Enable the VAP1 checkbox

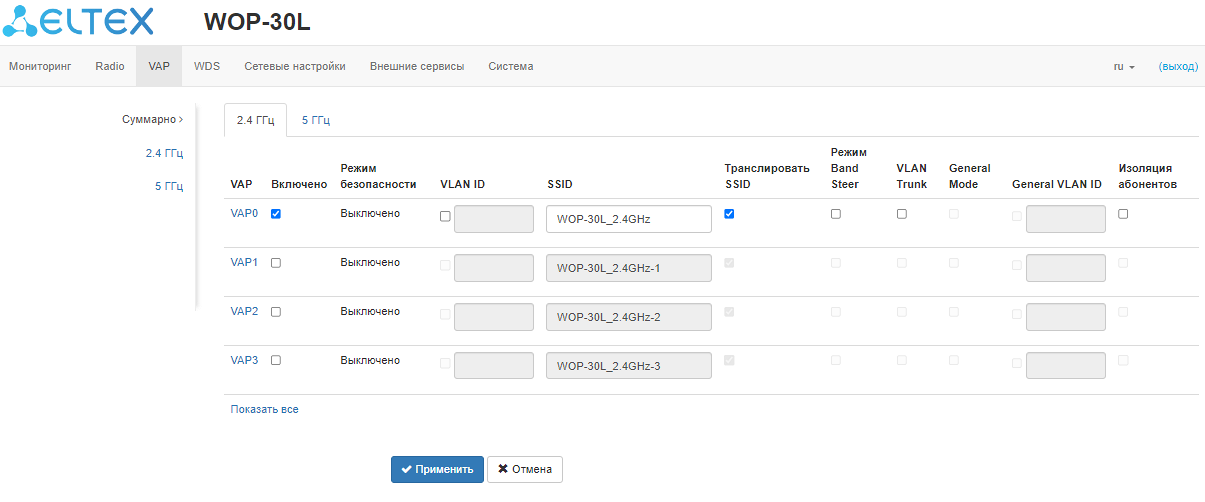[x=276, y=263]
